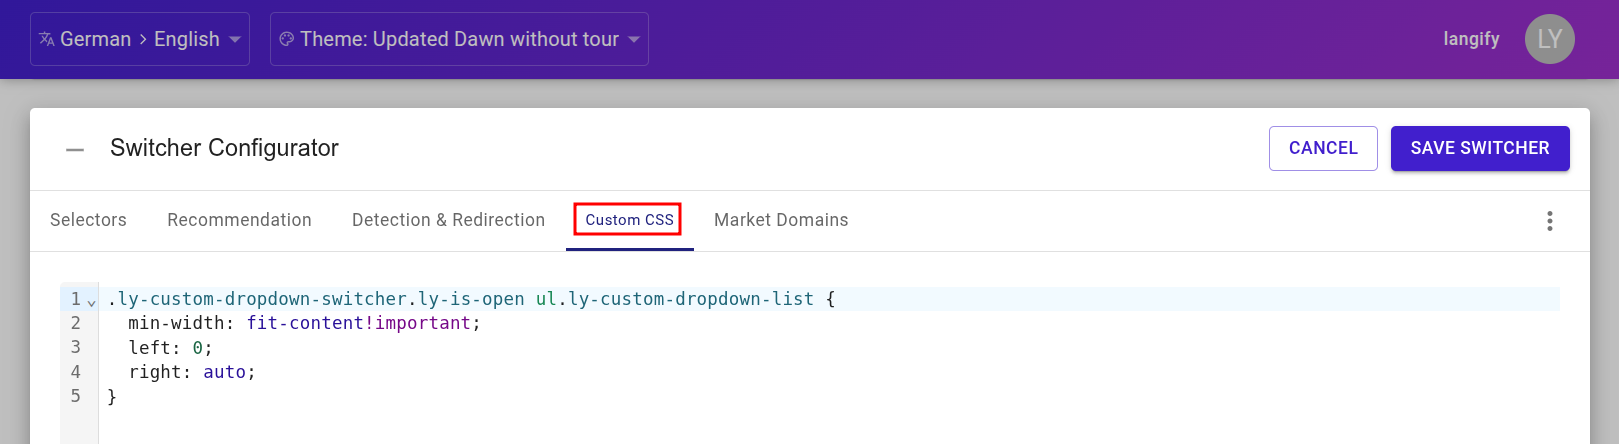Select the Custom CSS tab
Viewport: 1619px width, 444px height.
629,220
